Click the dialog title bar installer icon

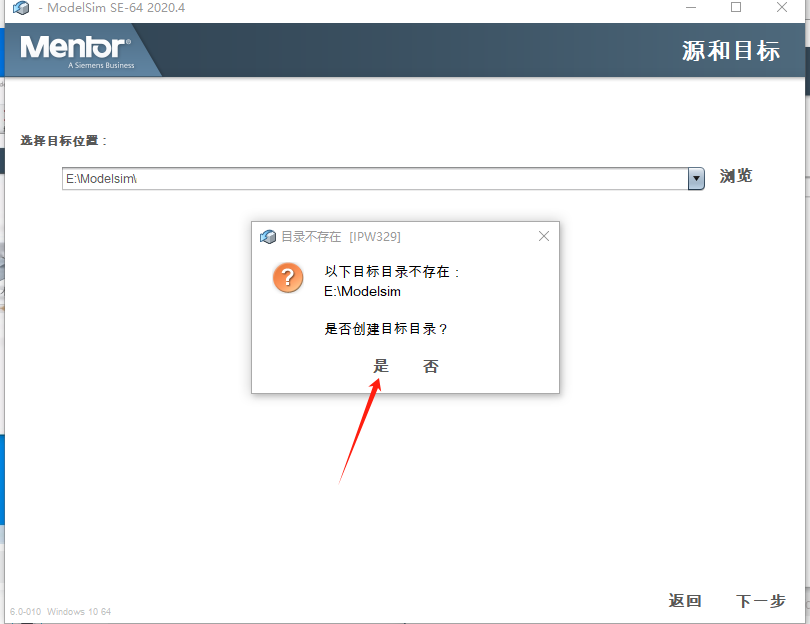(x=268, y=237)
